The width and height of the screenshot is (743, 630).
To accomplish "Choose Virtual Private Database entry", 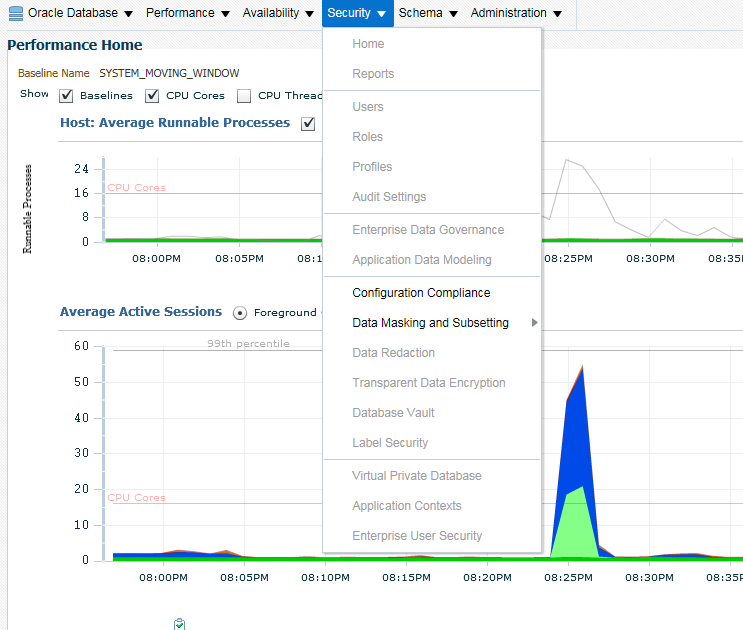I will tap(417, 476).
